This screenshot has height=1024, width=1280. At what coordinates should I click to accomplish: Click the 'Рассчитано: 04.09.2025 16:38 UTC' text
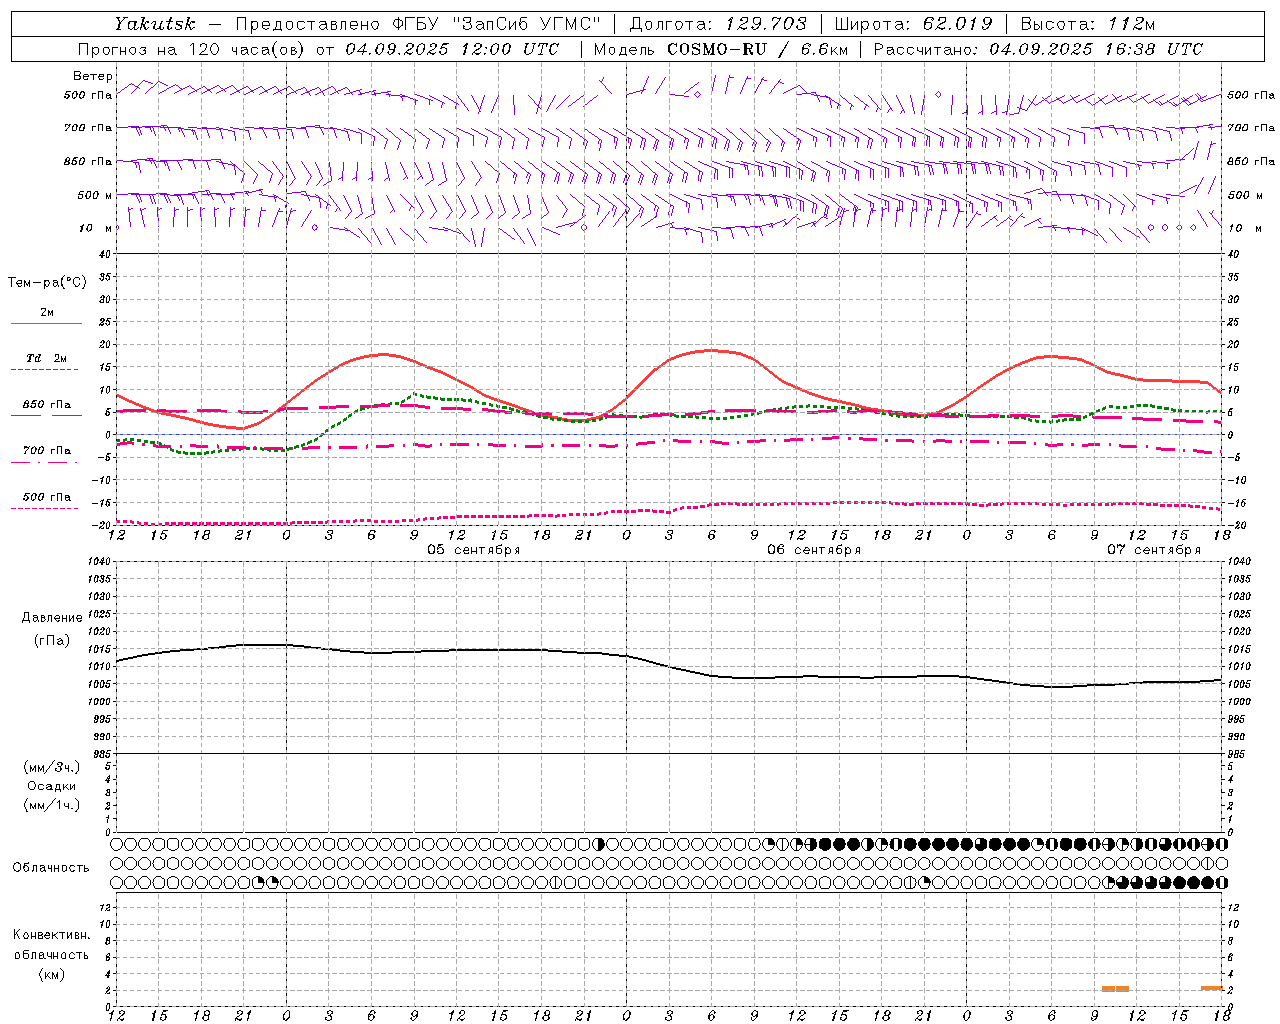[x=1038, y=49]
